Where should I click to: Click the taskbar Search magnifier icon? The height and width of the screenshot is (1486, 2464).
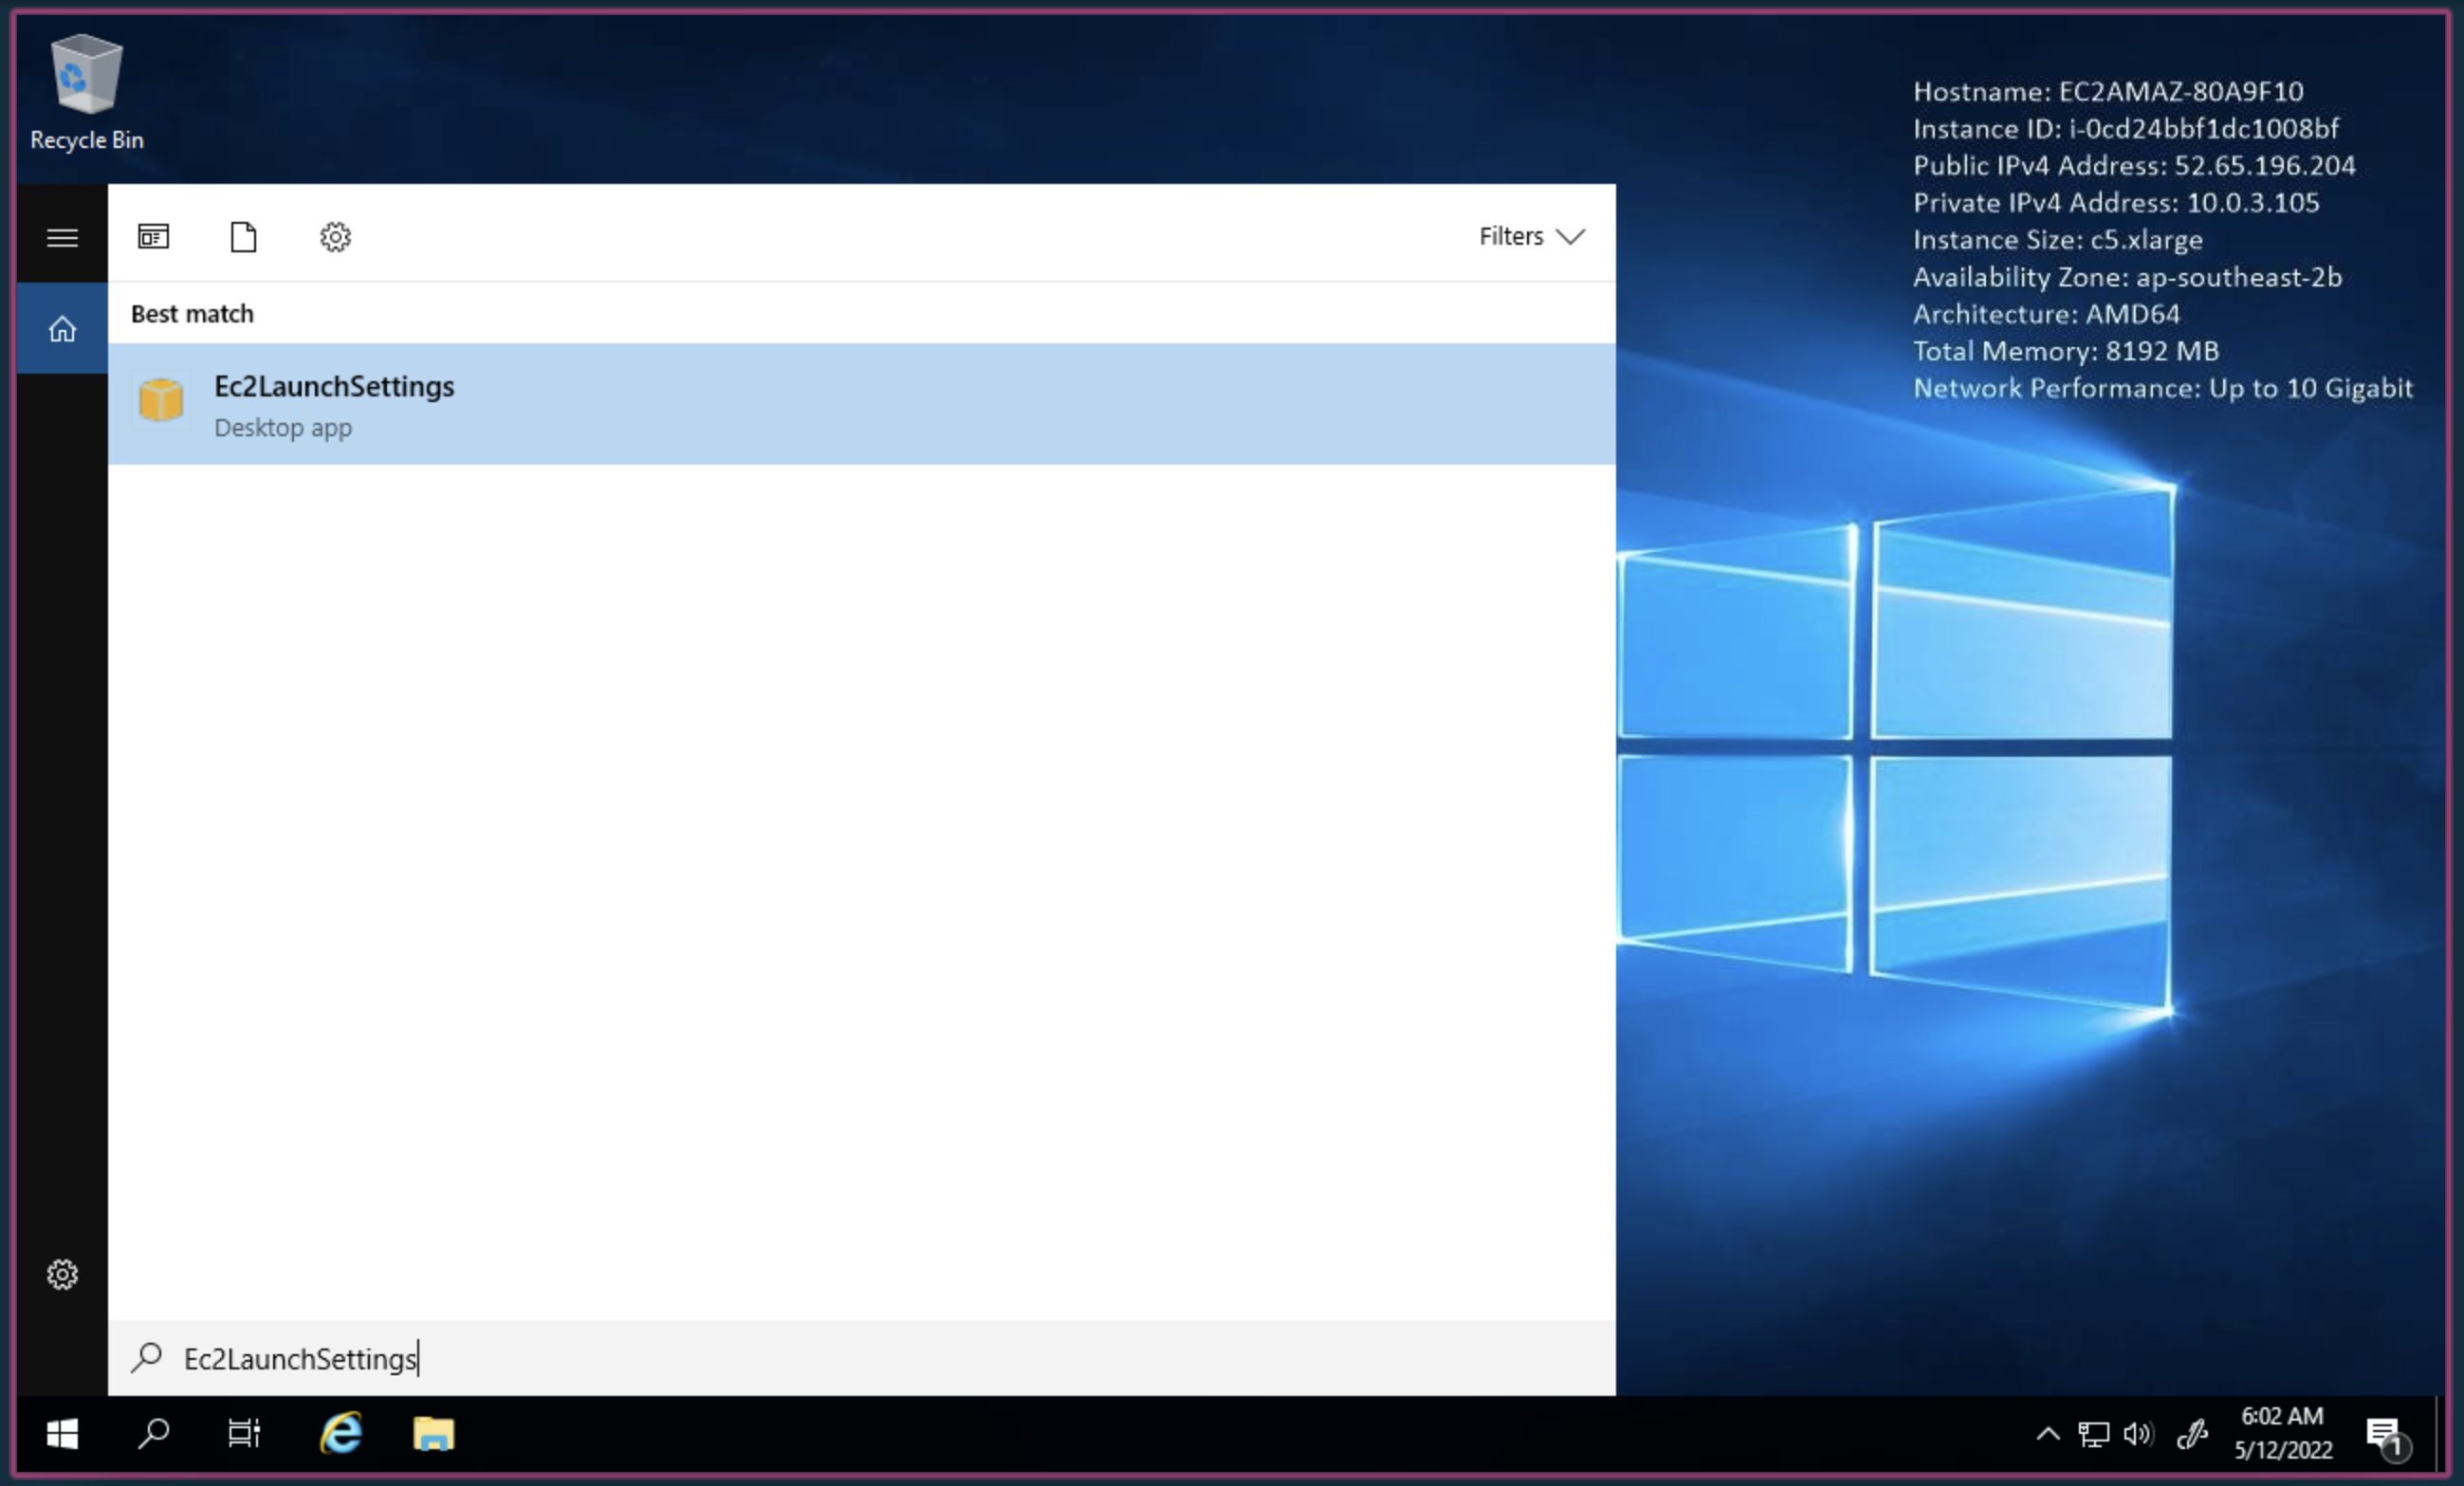pos(153,1434)
